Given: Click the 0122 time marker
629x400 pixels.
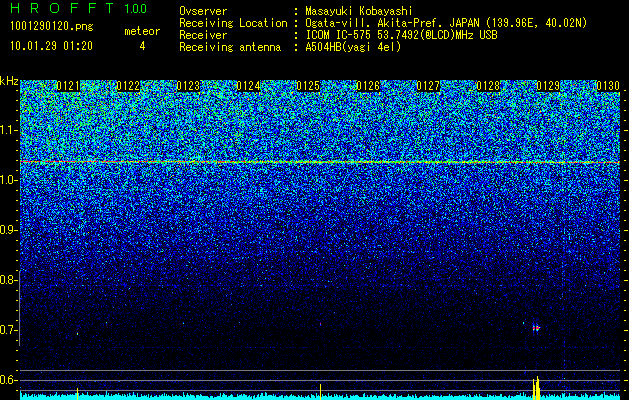Looking at the screenshot, I should point(128,86).
